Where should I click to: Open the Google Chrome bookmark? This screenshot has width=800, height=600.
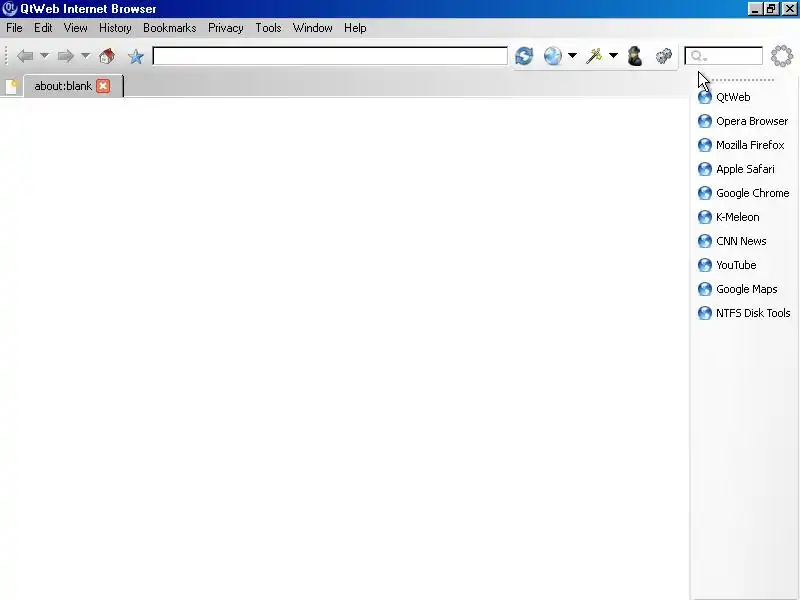[x=743, y=193]
